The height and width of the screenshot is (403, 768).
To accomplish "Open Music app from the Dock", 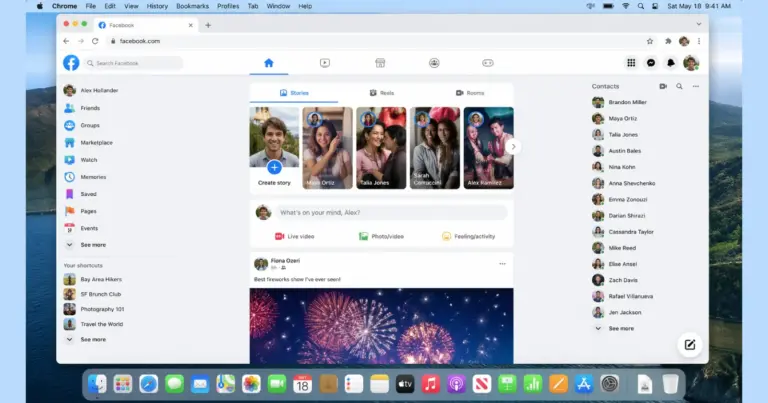I will click(x=431, y=384).
